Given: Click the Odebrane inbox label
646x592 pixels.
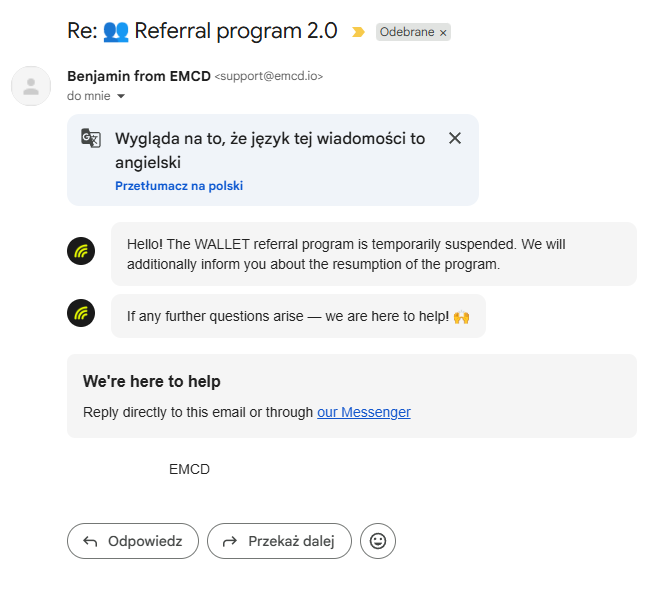Looking at the screenshot, I should 406,32.
